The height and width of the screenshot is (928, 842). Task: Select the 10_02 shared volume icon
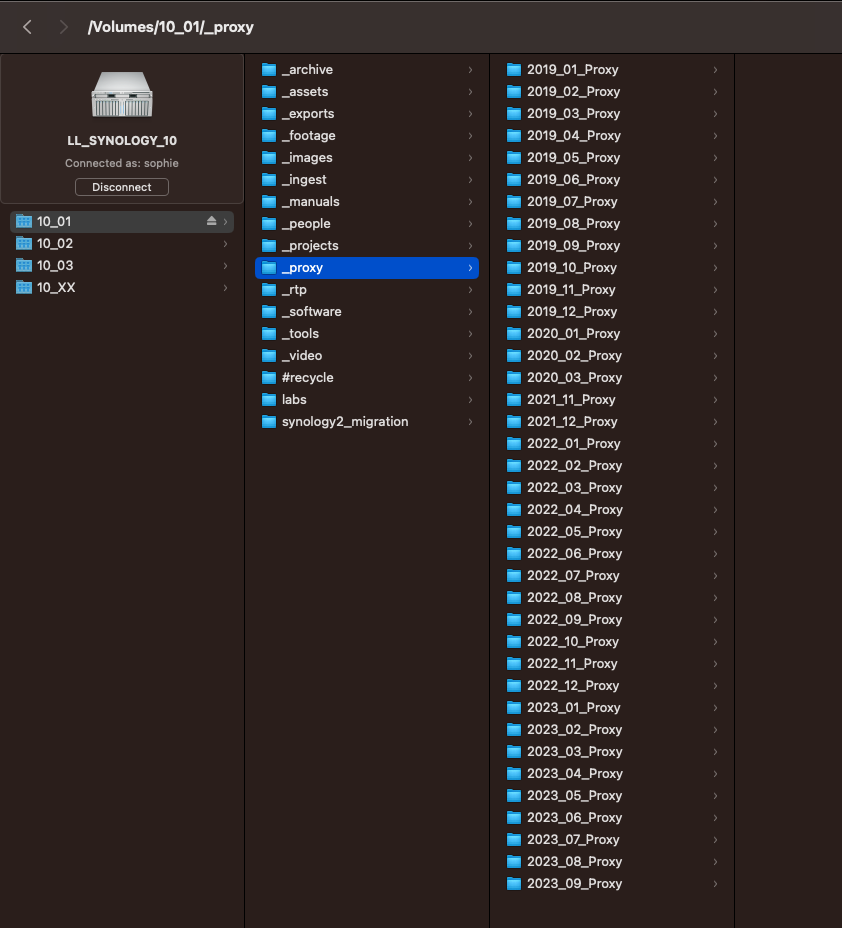tap(24, 243)
